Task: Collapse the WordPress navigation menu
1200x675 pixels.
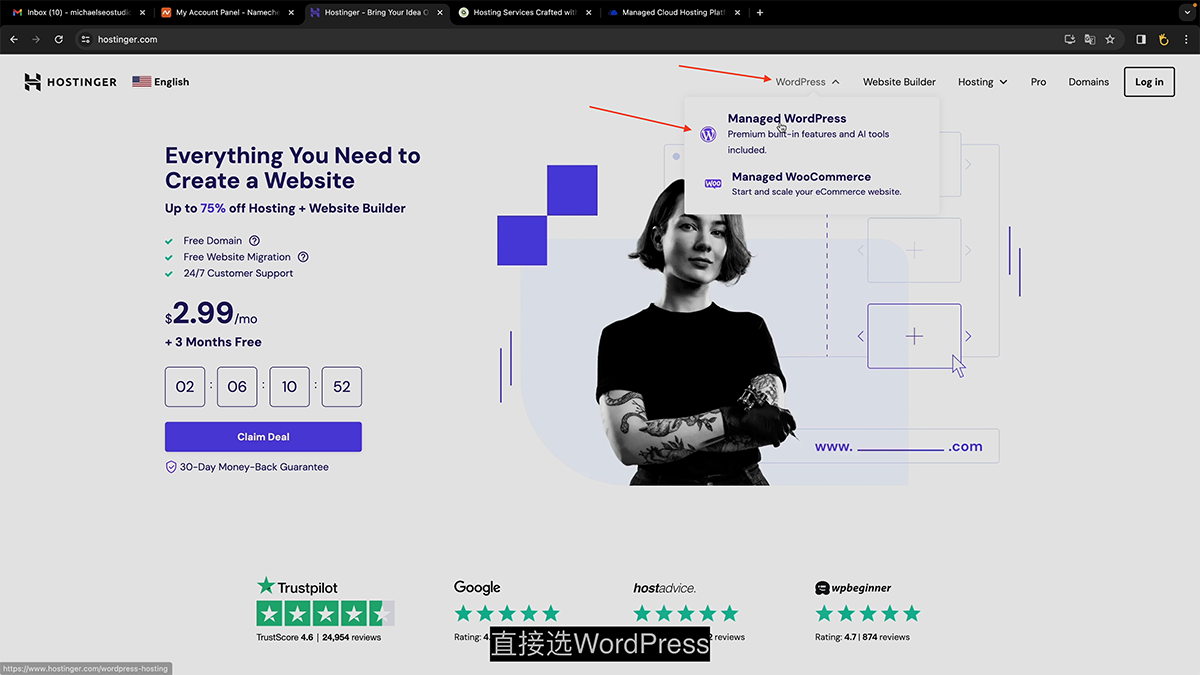Action: tap(807, 82)
